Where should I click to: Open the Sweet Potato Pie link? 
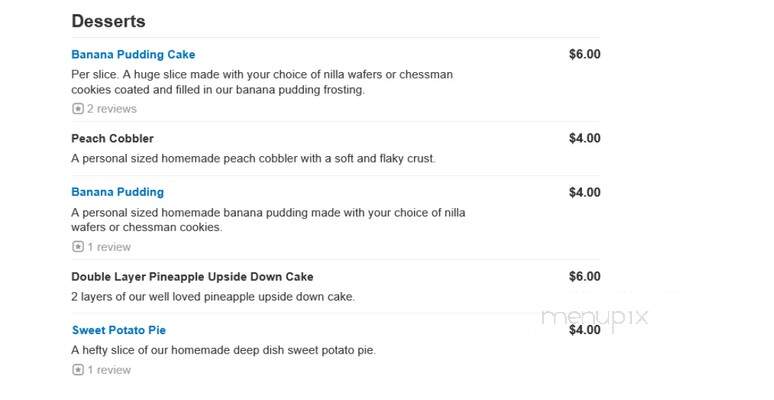click(x=119, y=330)
